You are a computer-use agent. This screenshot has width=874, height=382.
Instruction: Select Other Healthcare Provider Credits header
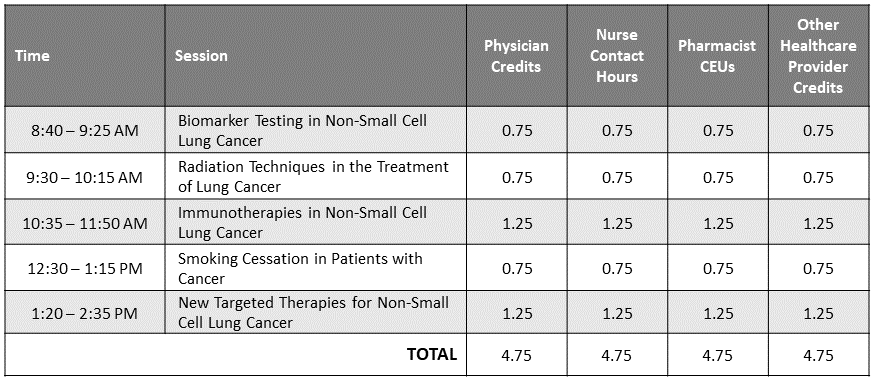pos(819,56)
